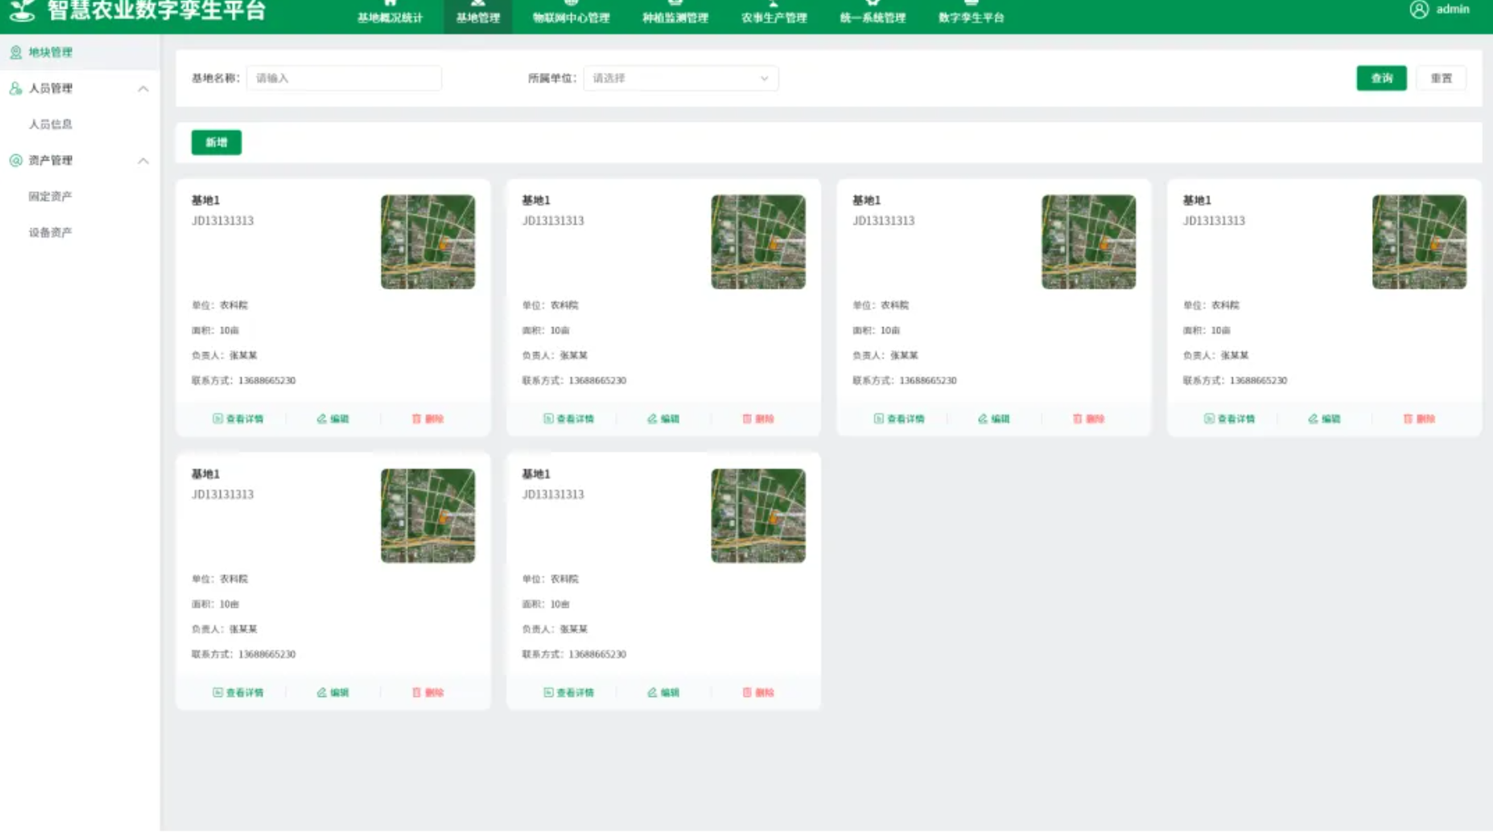Click the edit pencil icon on second top-row card
The height and width of the screenshot is (833, 1493).
tap(652, 419)
